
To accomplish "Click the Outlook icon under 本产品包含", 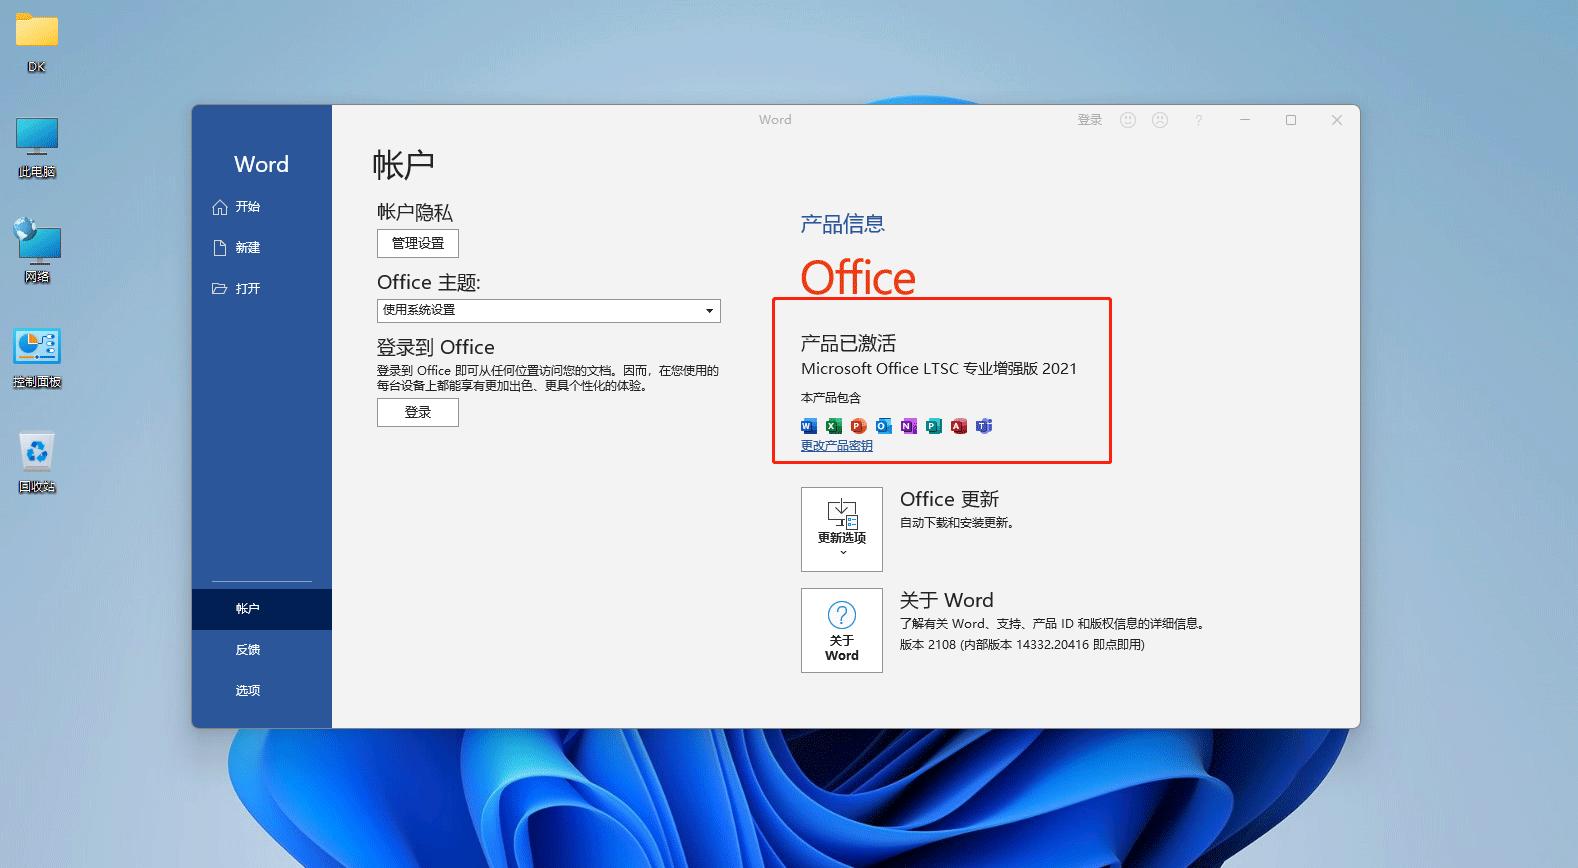I will (883, 426).
